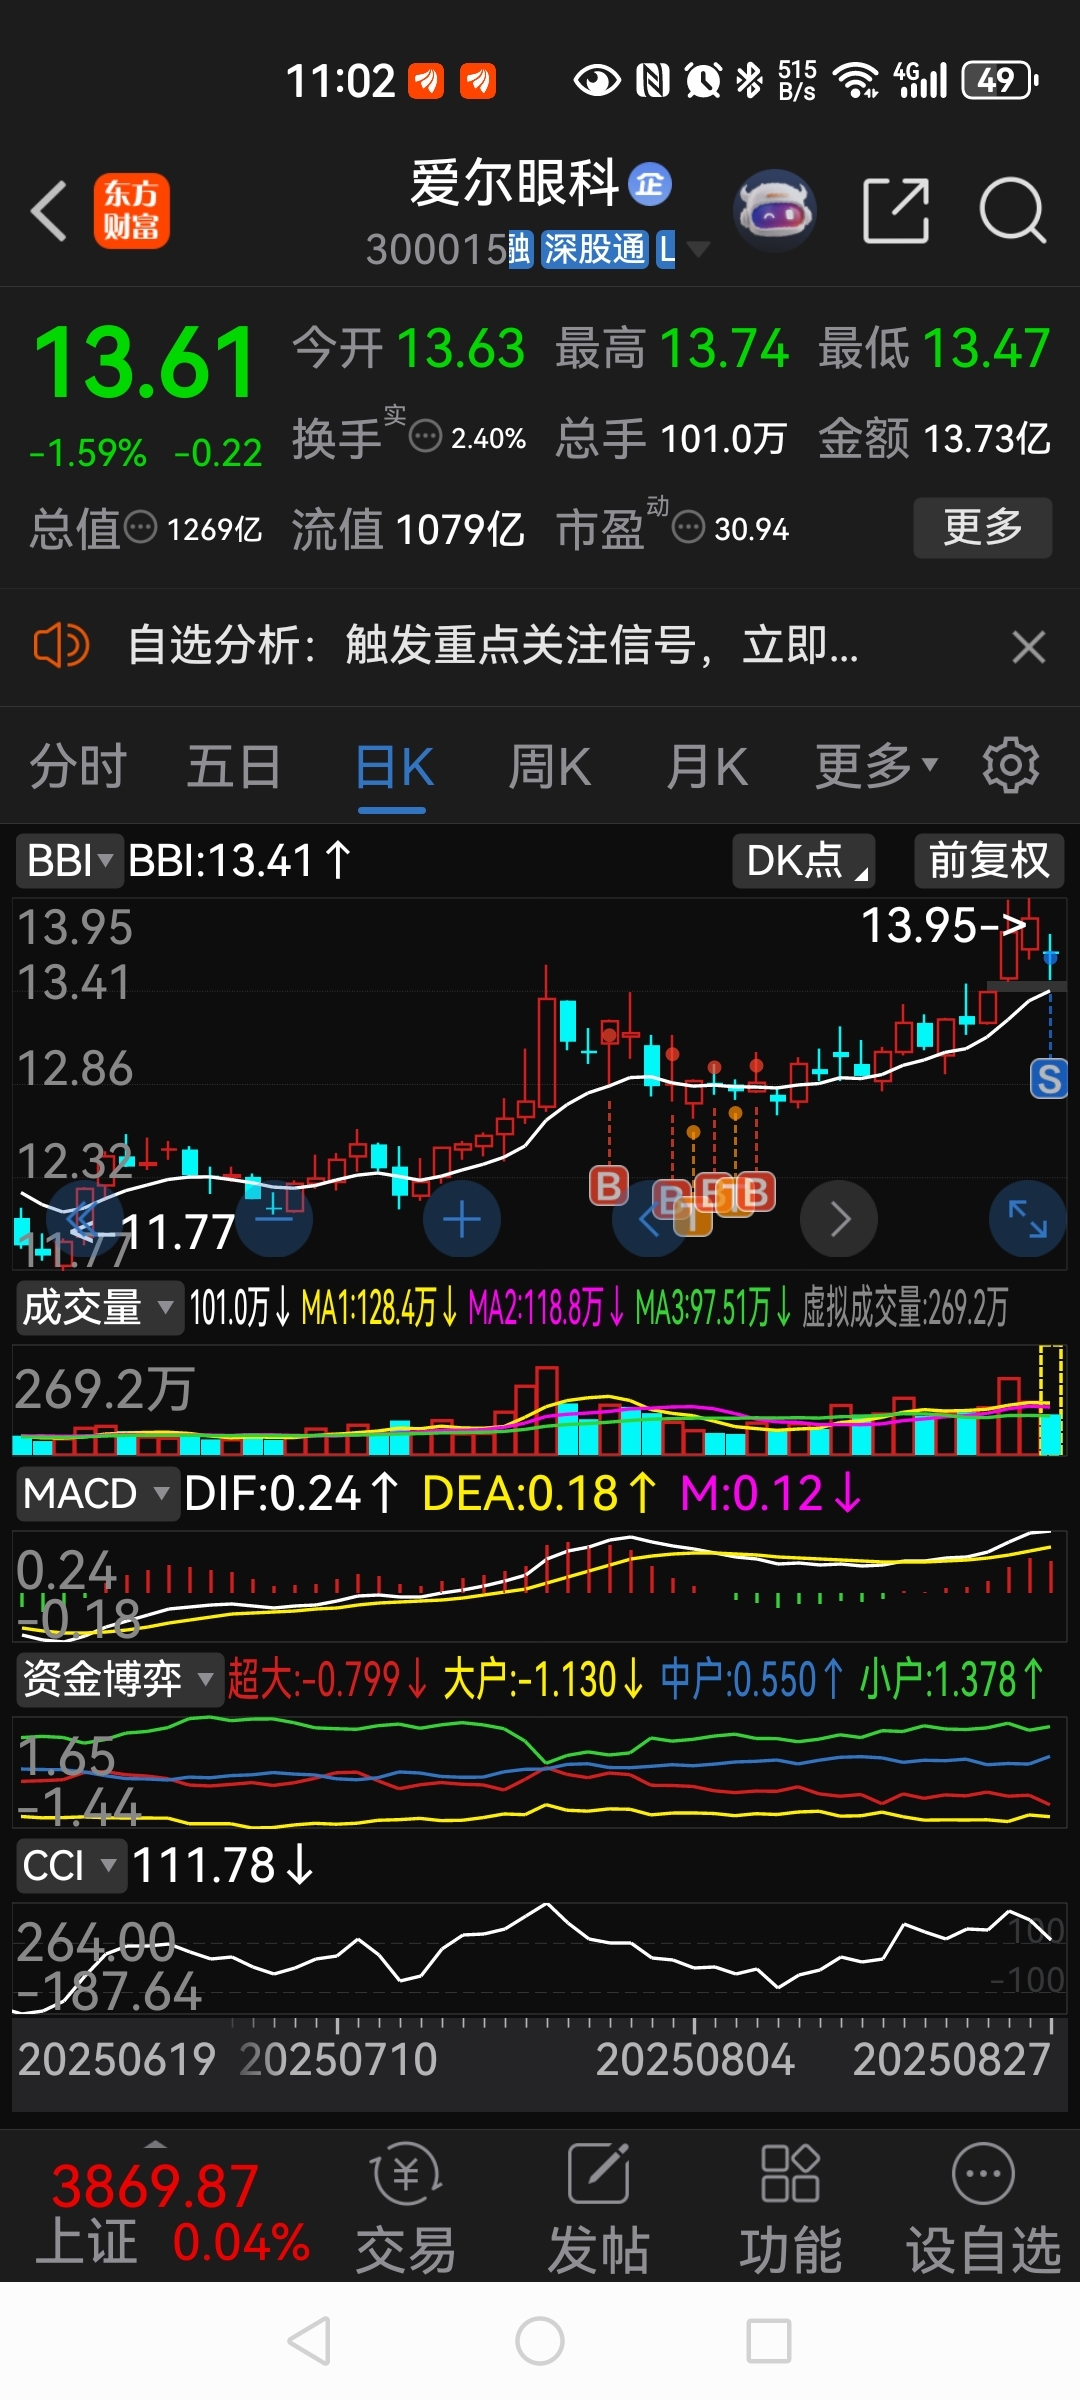Move chart right with the arrow button
The image size is (1080, 2400).
[x=840, y=1219]
